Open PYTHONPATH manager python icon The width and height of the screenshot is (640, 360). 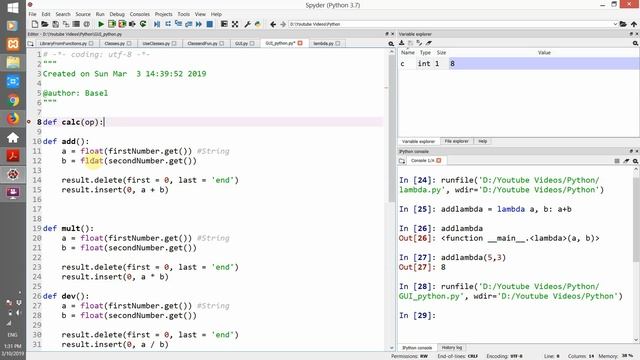(x=258, y=24)
